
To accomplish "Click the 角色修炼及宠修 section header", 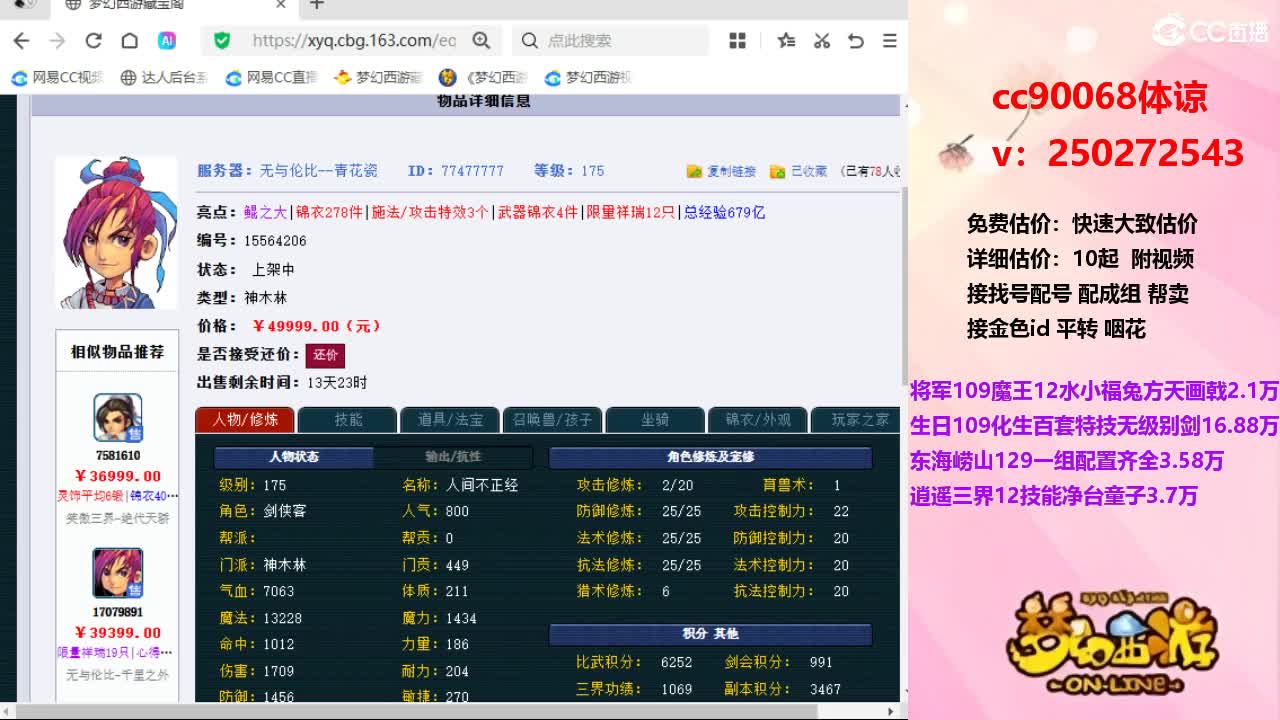I will 710,457.
